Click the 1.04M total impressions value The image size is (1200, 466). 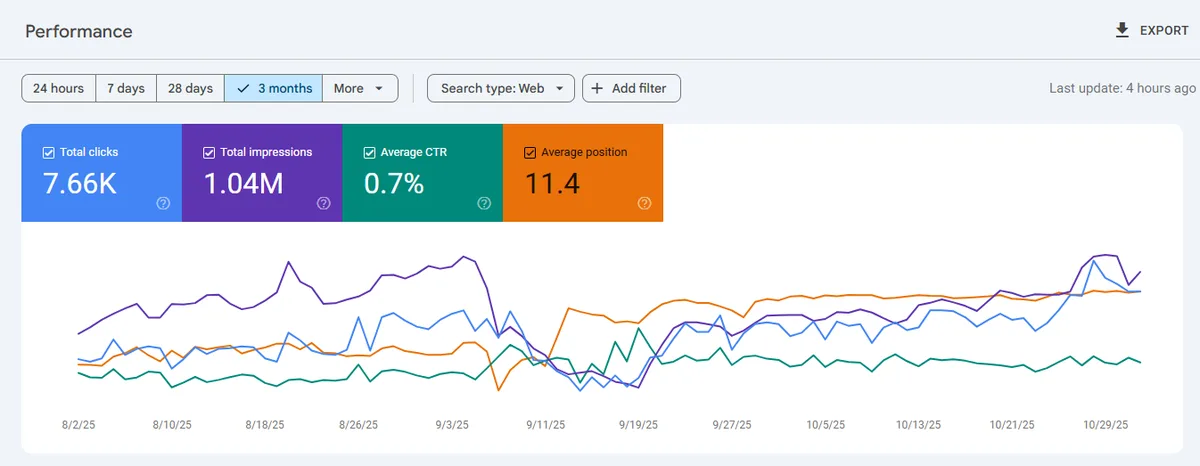pos(243,184)
